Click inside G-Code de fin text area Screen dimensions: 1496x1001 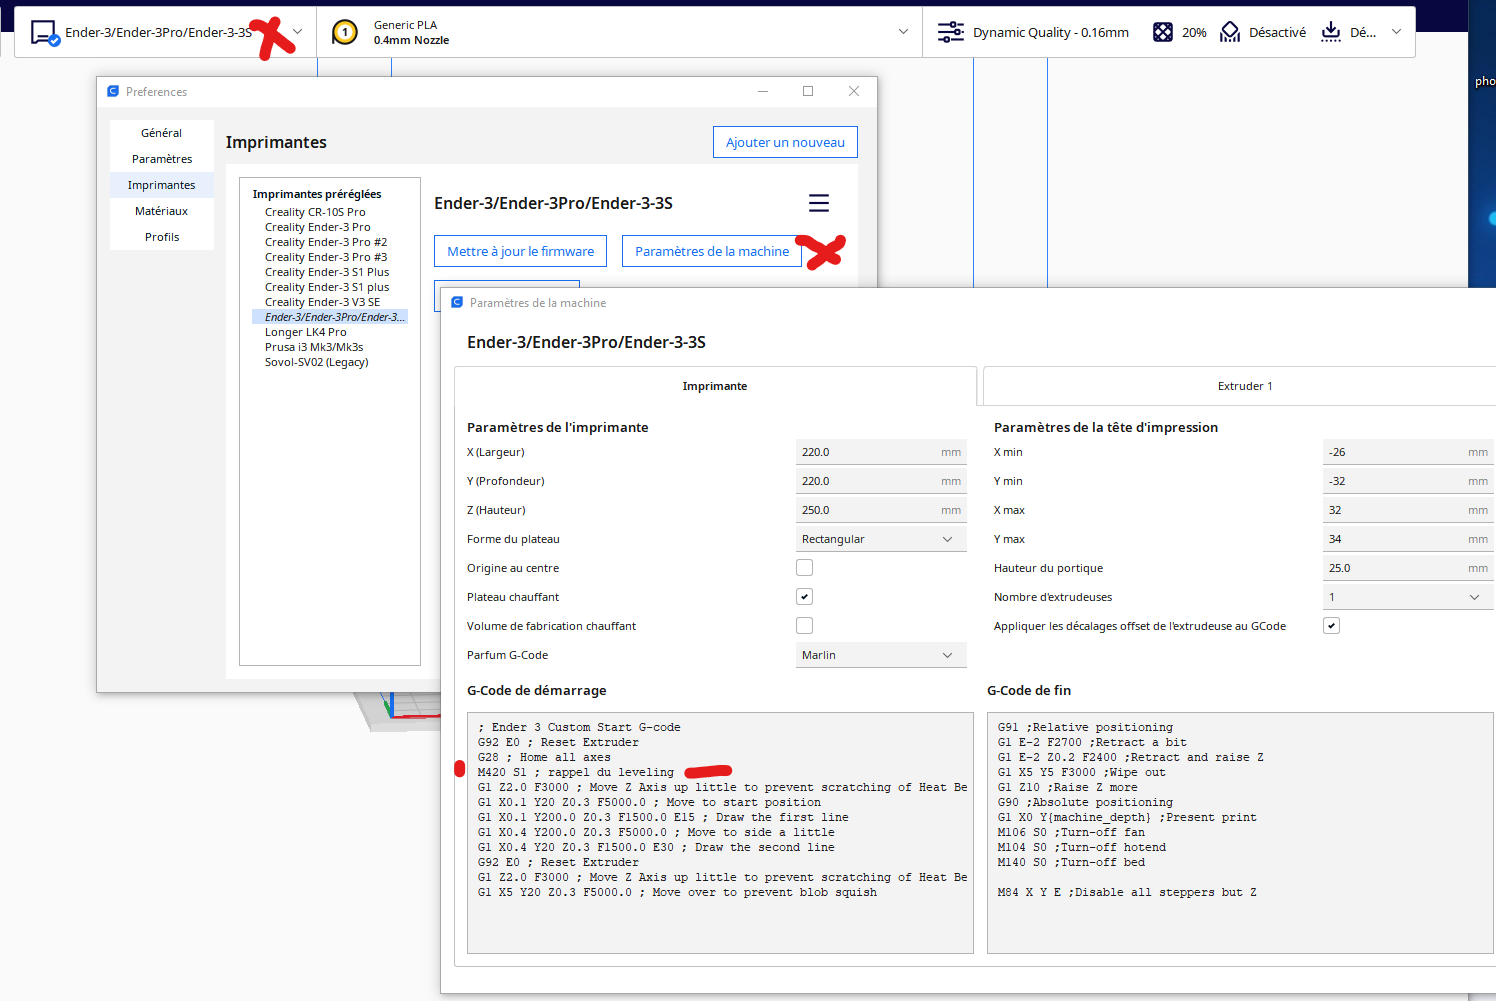point(1240,833)
